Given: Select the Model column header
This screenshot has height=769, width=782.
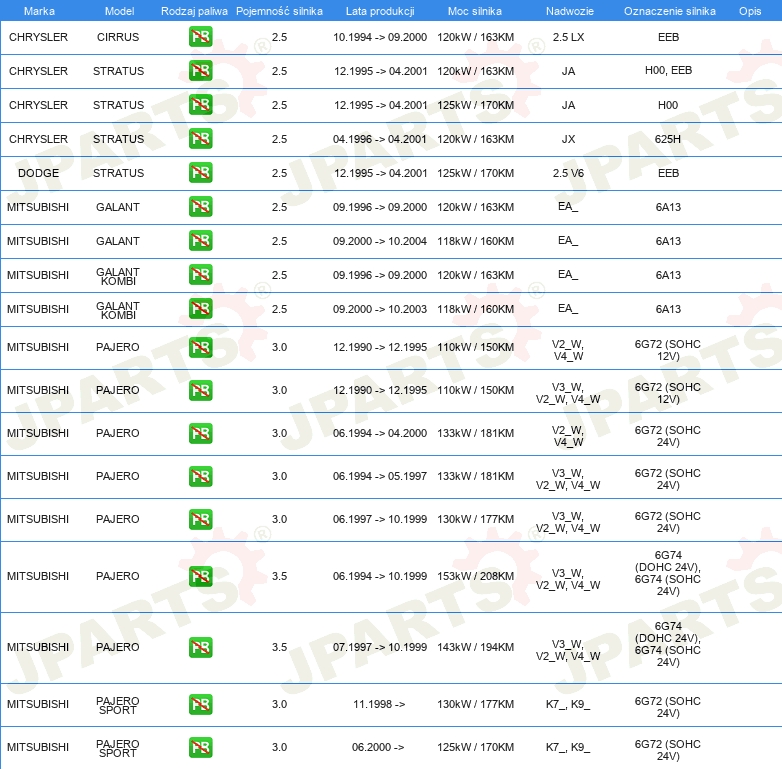Looking at the screenshot, I should (x=119, y=11).
